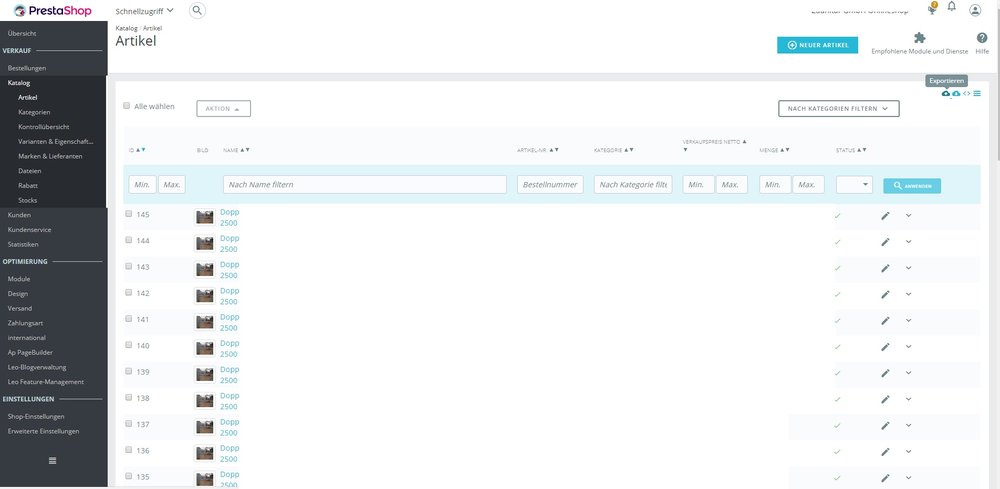Viewport: 1000px width, 489px height.
Task: Open Bestellungen in the sidebar
Action: (27, 68)
